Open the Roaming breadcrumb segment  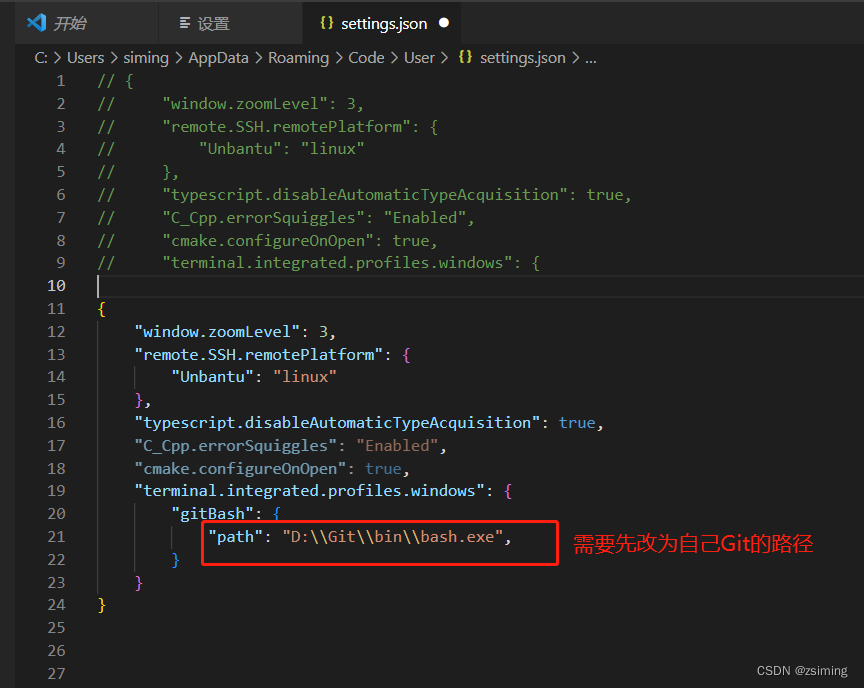tap(299, 58)
